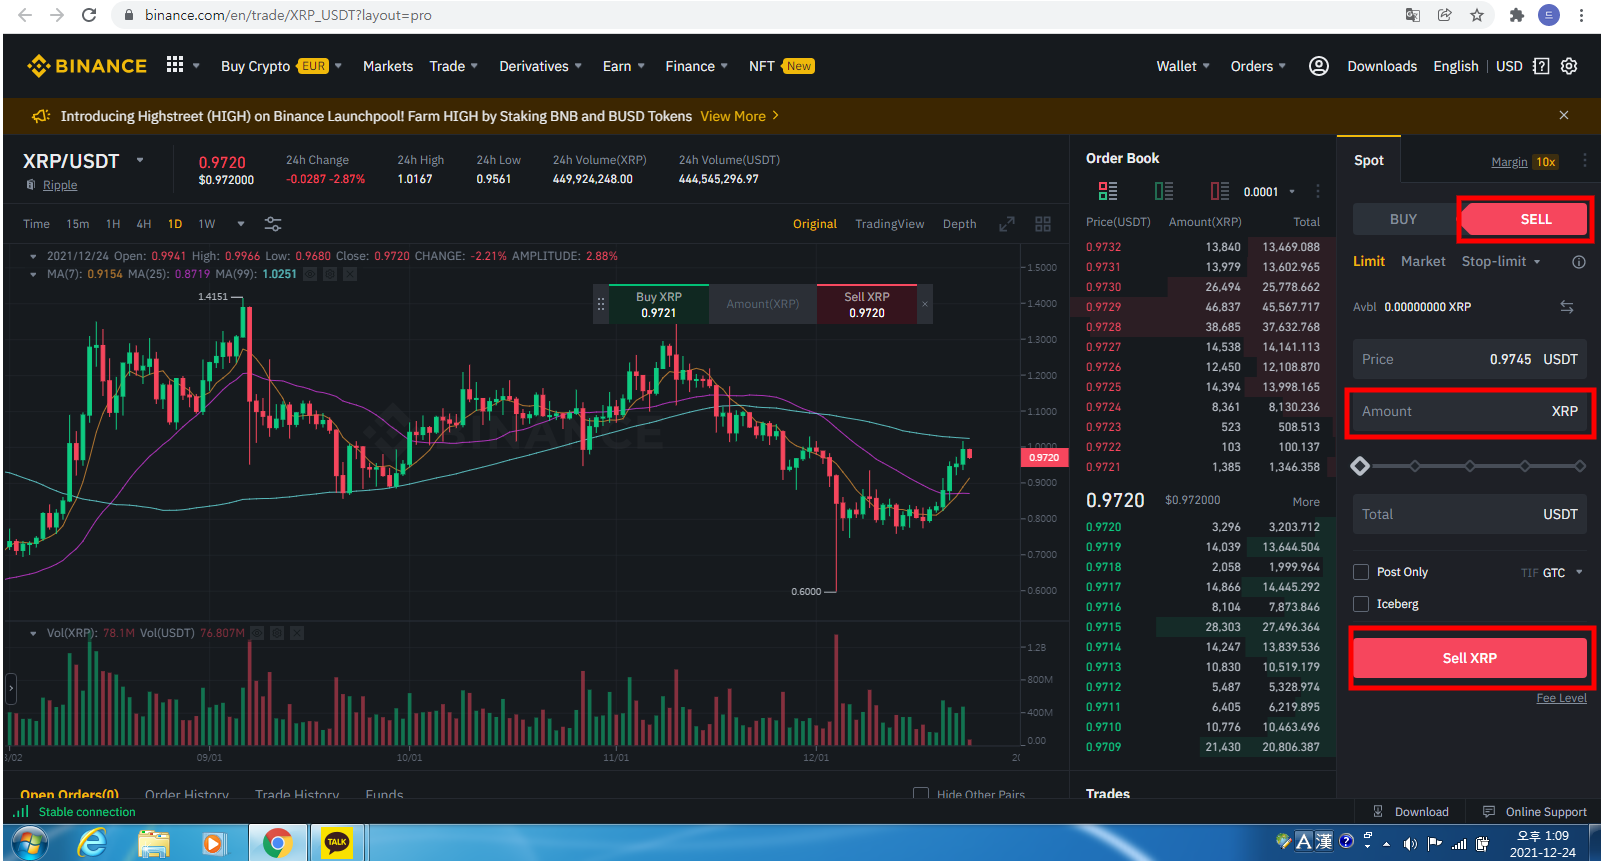Open more time intervals dropdown arrow
The image size is (1601, 861).
click(x=240, y=224)
